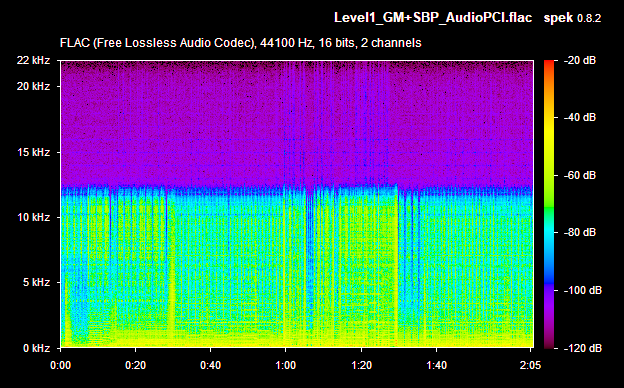Click the file name Level1_GM+SBP_AudioPCI.flac
This screenshot has height=388, width=624.
click(433, 18)
